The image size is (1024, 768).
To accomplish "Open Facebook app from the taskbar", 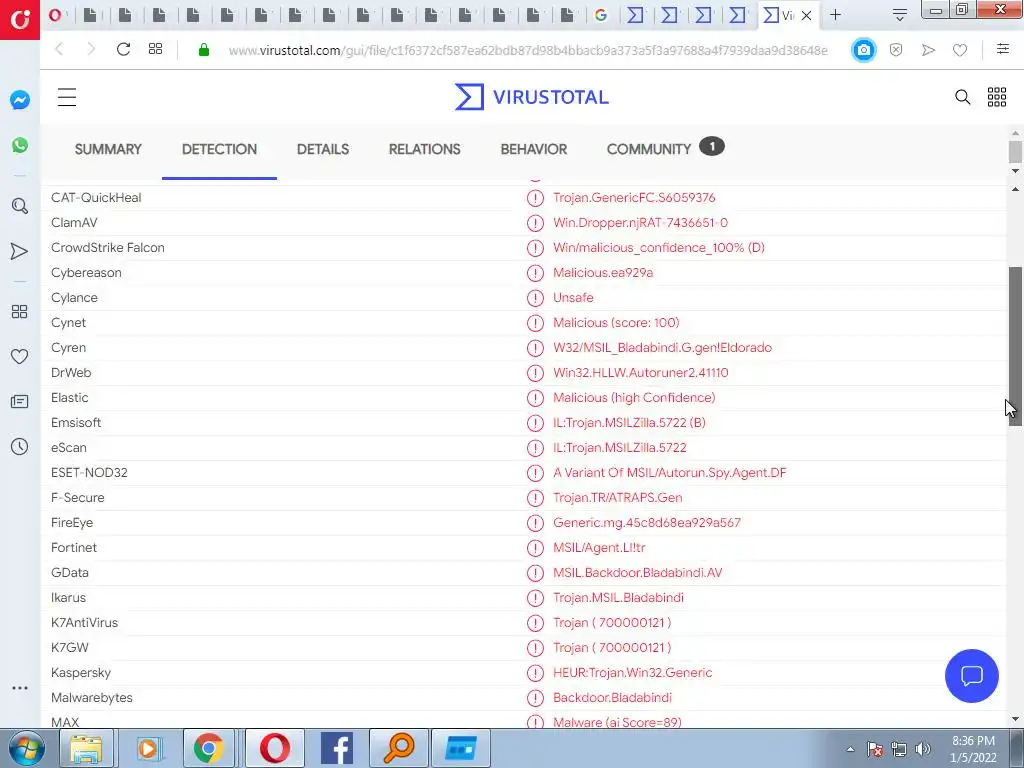I will pos(337,748).
